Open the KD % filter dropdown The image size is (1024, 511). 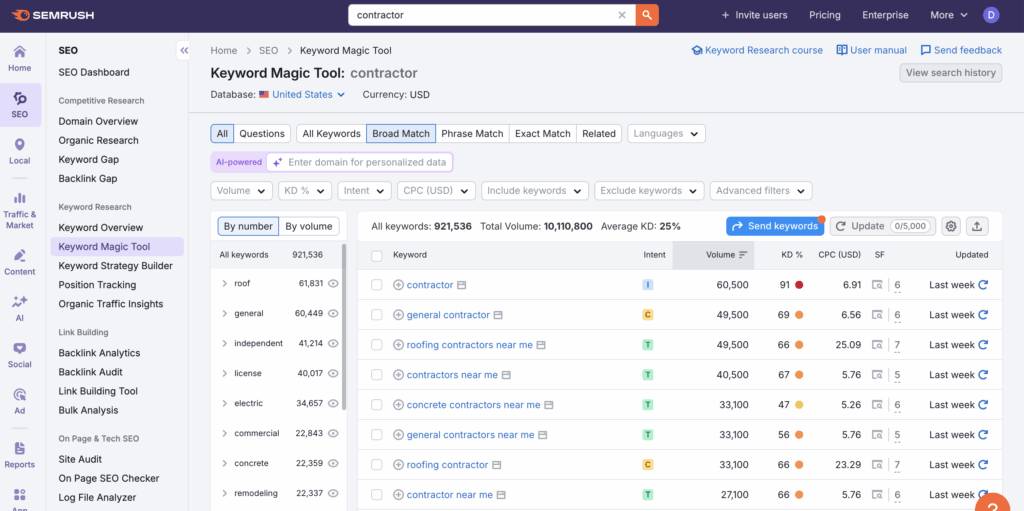tap(305, 191)
